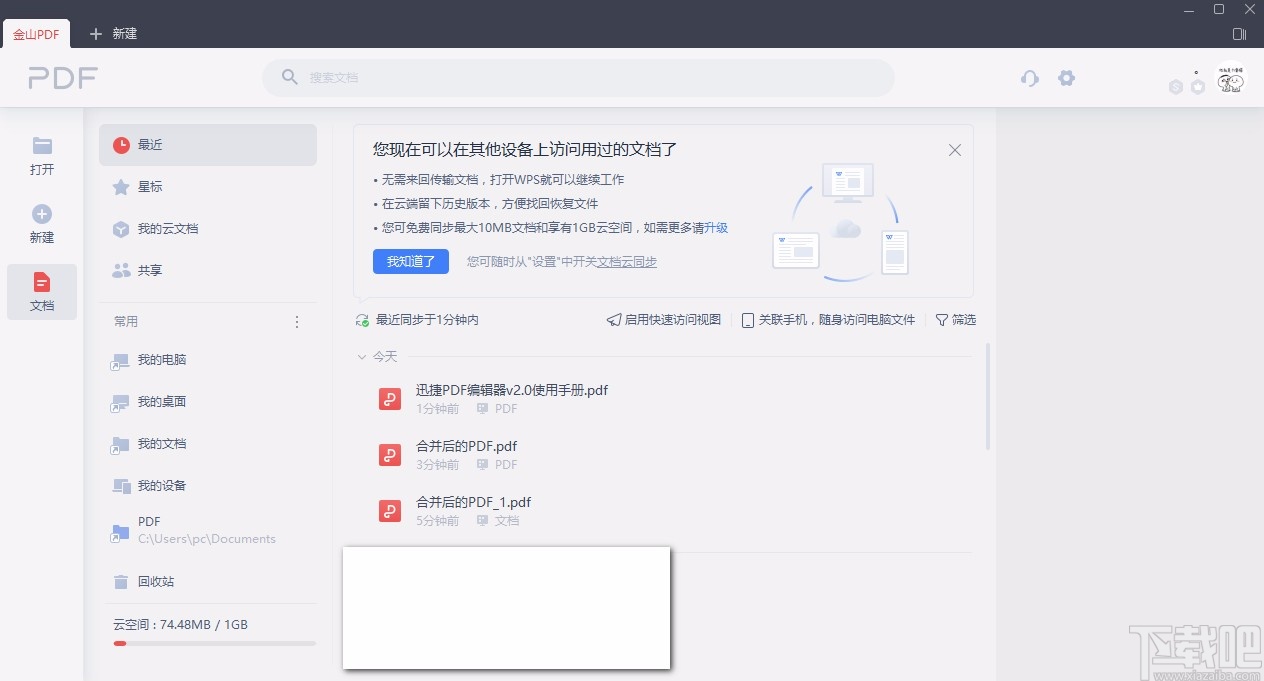
Task: Click 云空间 74.48MB / 1GB text
Action: click(181, 625)
